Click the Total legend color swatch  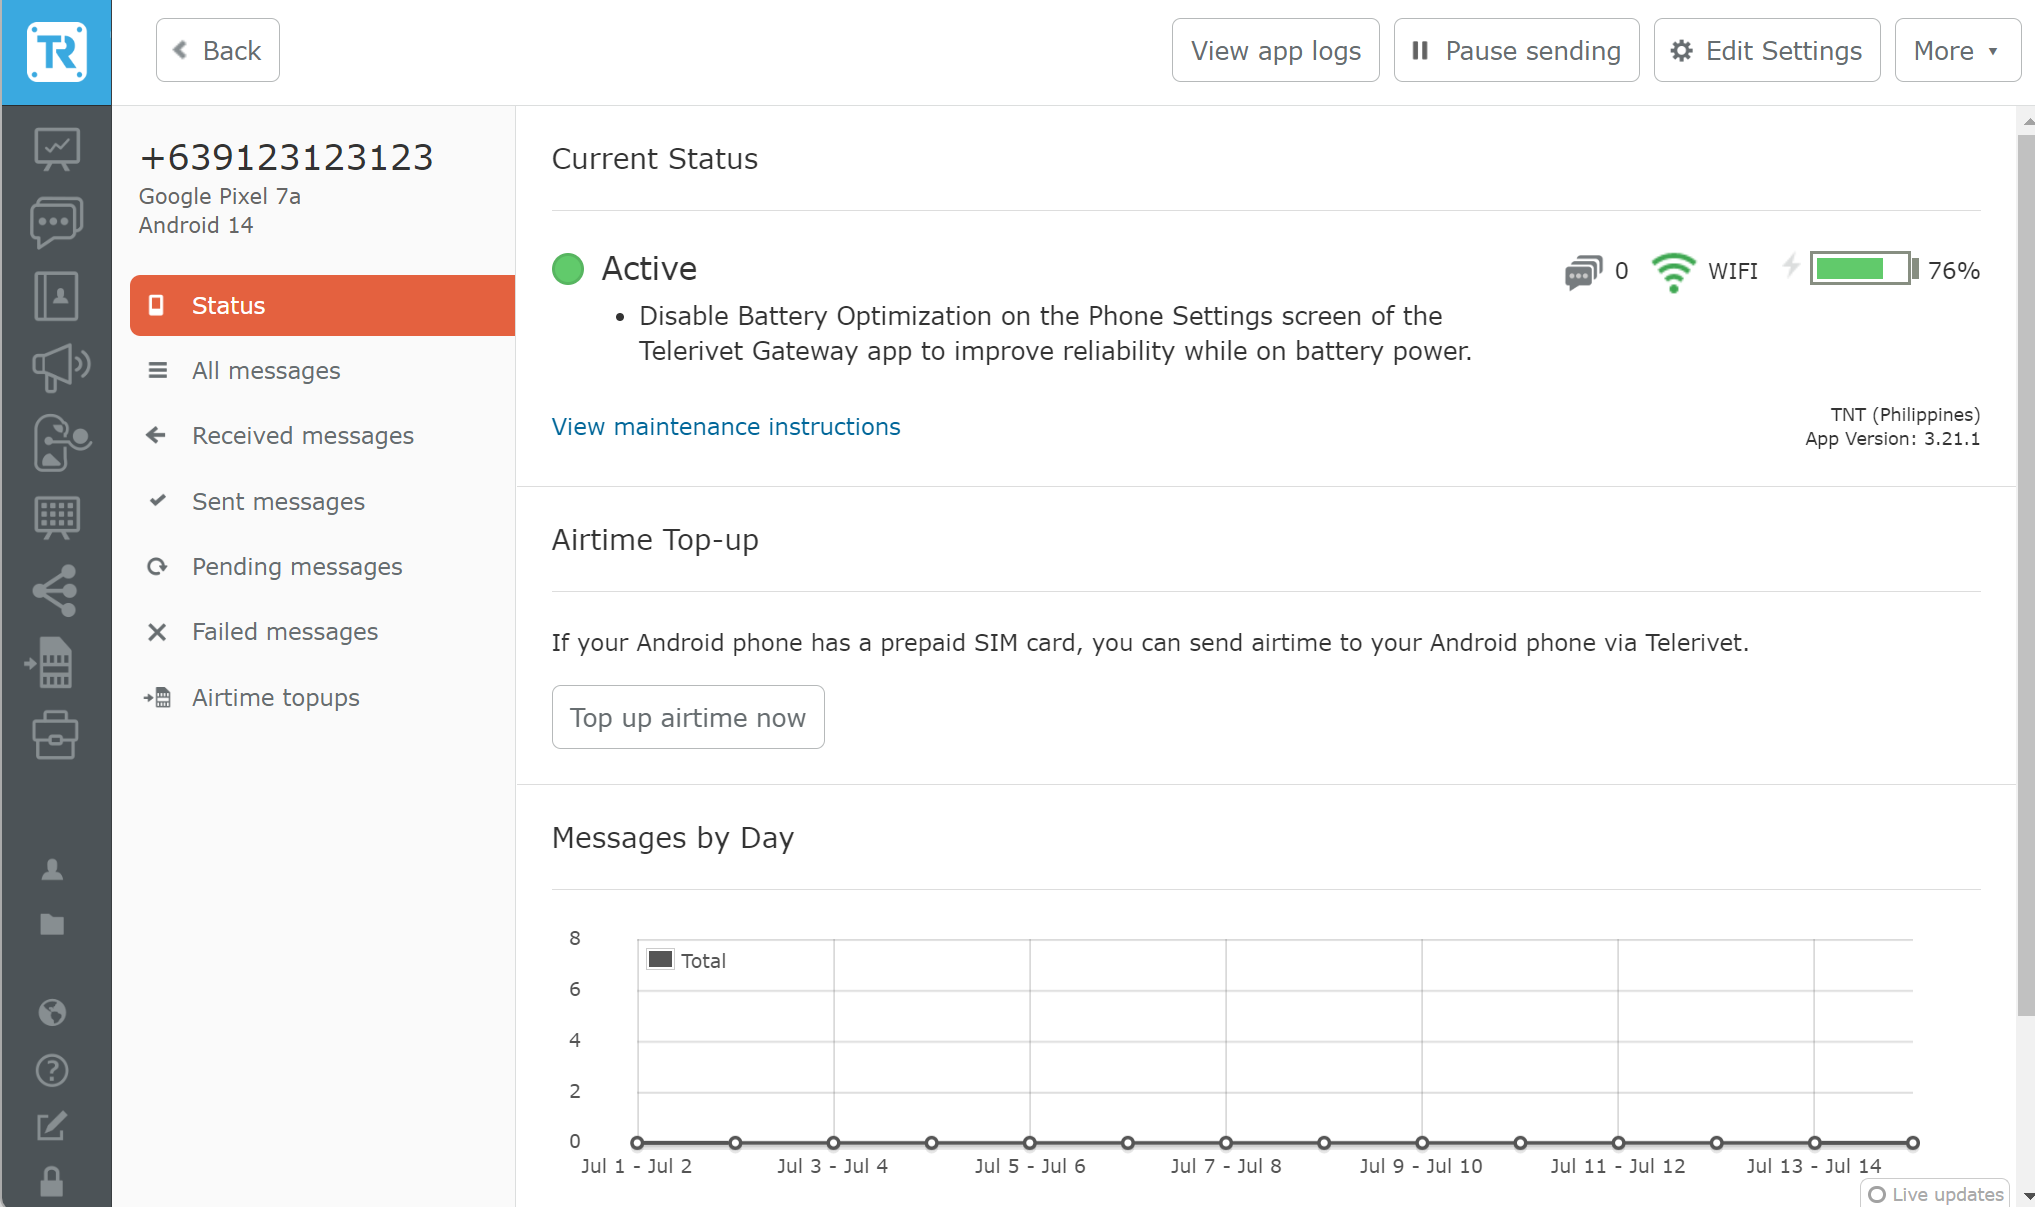(x=660, y=960)
